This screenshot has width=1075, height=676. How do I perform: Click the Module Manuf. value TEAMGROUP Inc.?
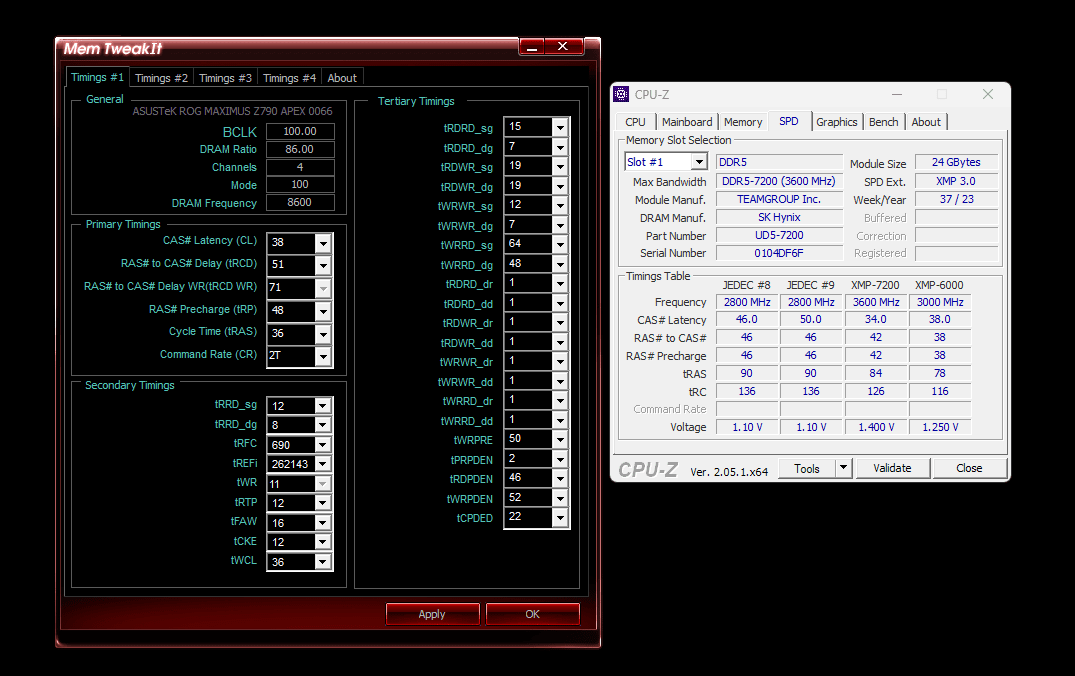click(779, 199)
